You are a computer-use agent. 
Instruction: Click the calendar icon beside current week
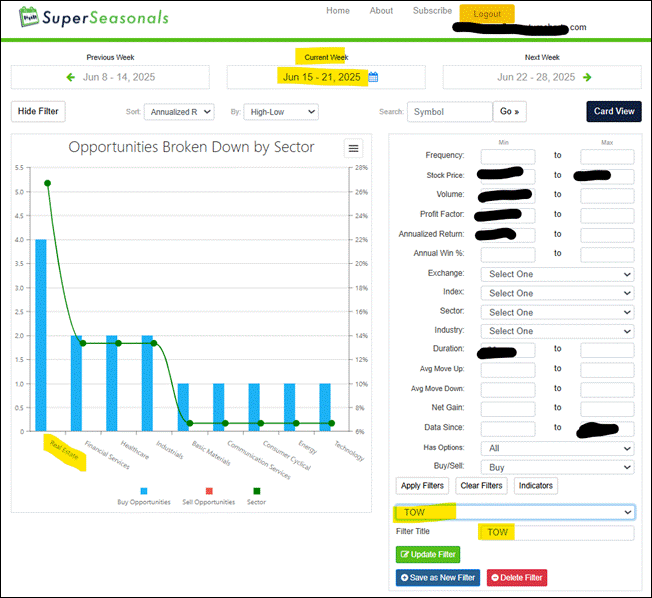(373, 77)
